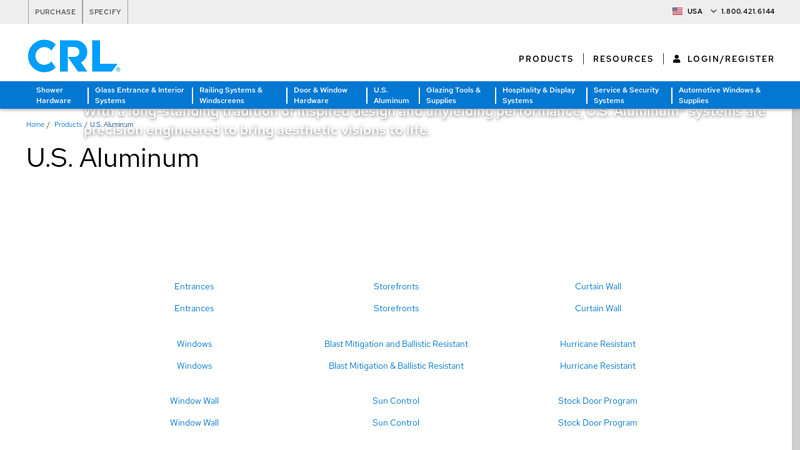Open Blast Mitigation and Ballistic Resistant link

pos(396,344)
